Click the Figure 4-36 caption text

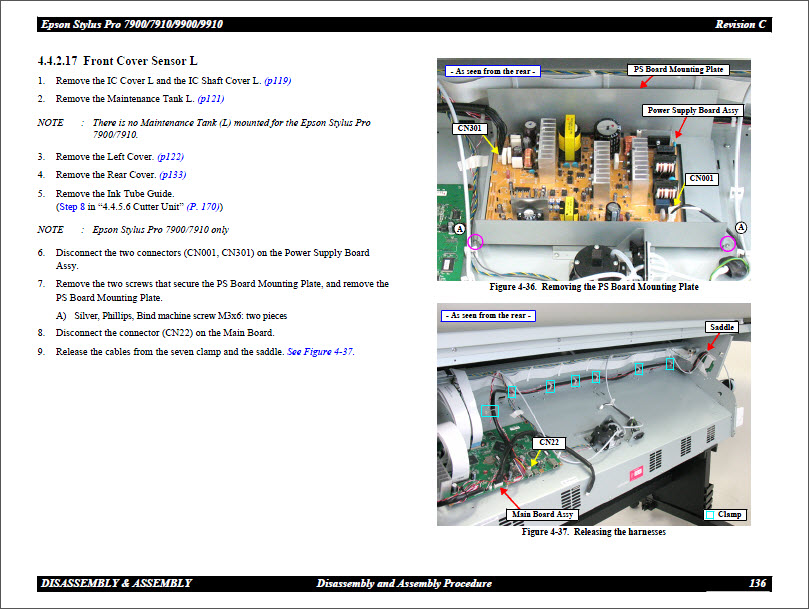593,288
